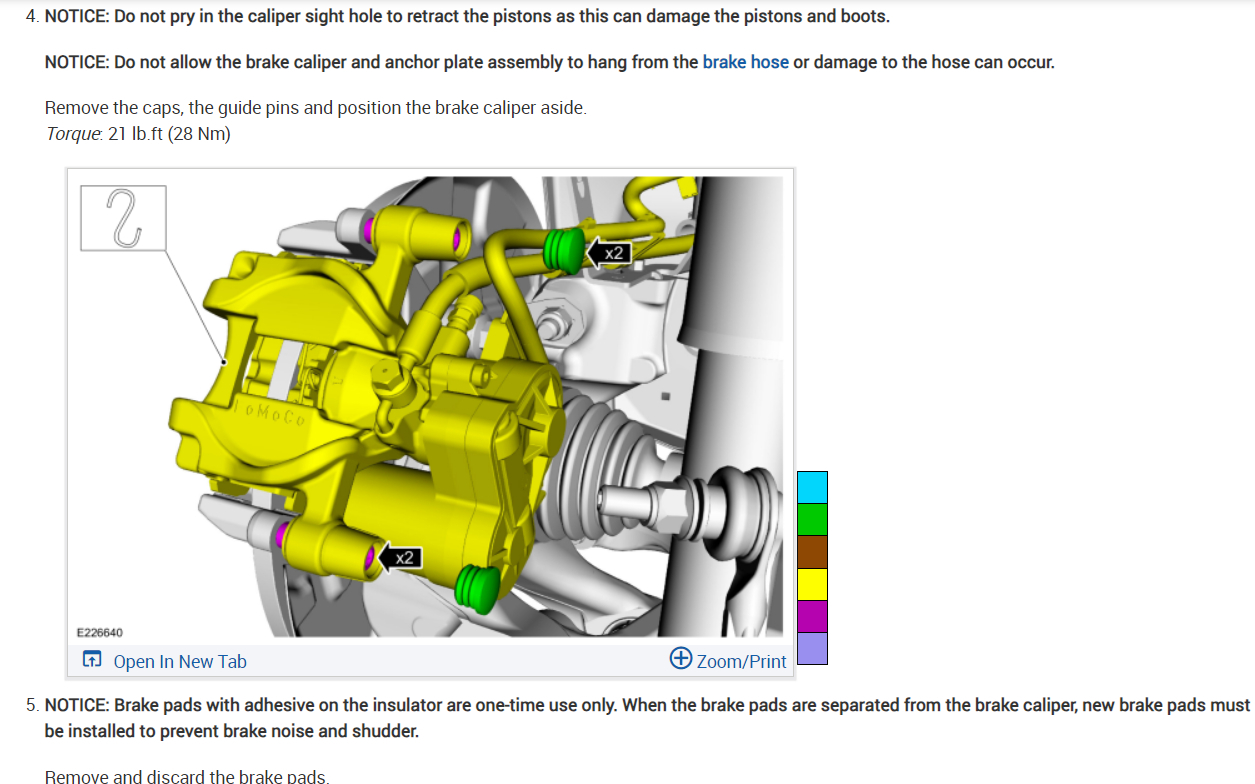The width and height of the screenshot is (1255, 784).
Task: Click the brake caliper diagram image
Action: click(430, 407)
